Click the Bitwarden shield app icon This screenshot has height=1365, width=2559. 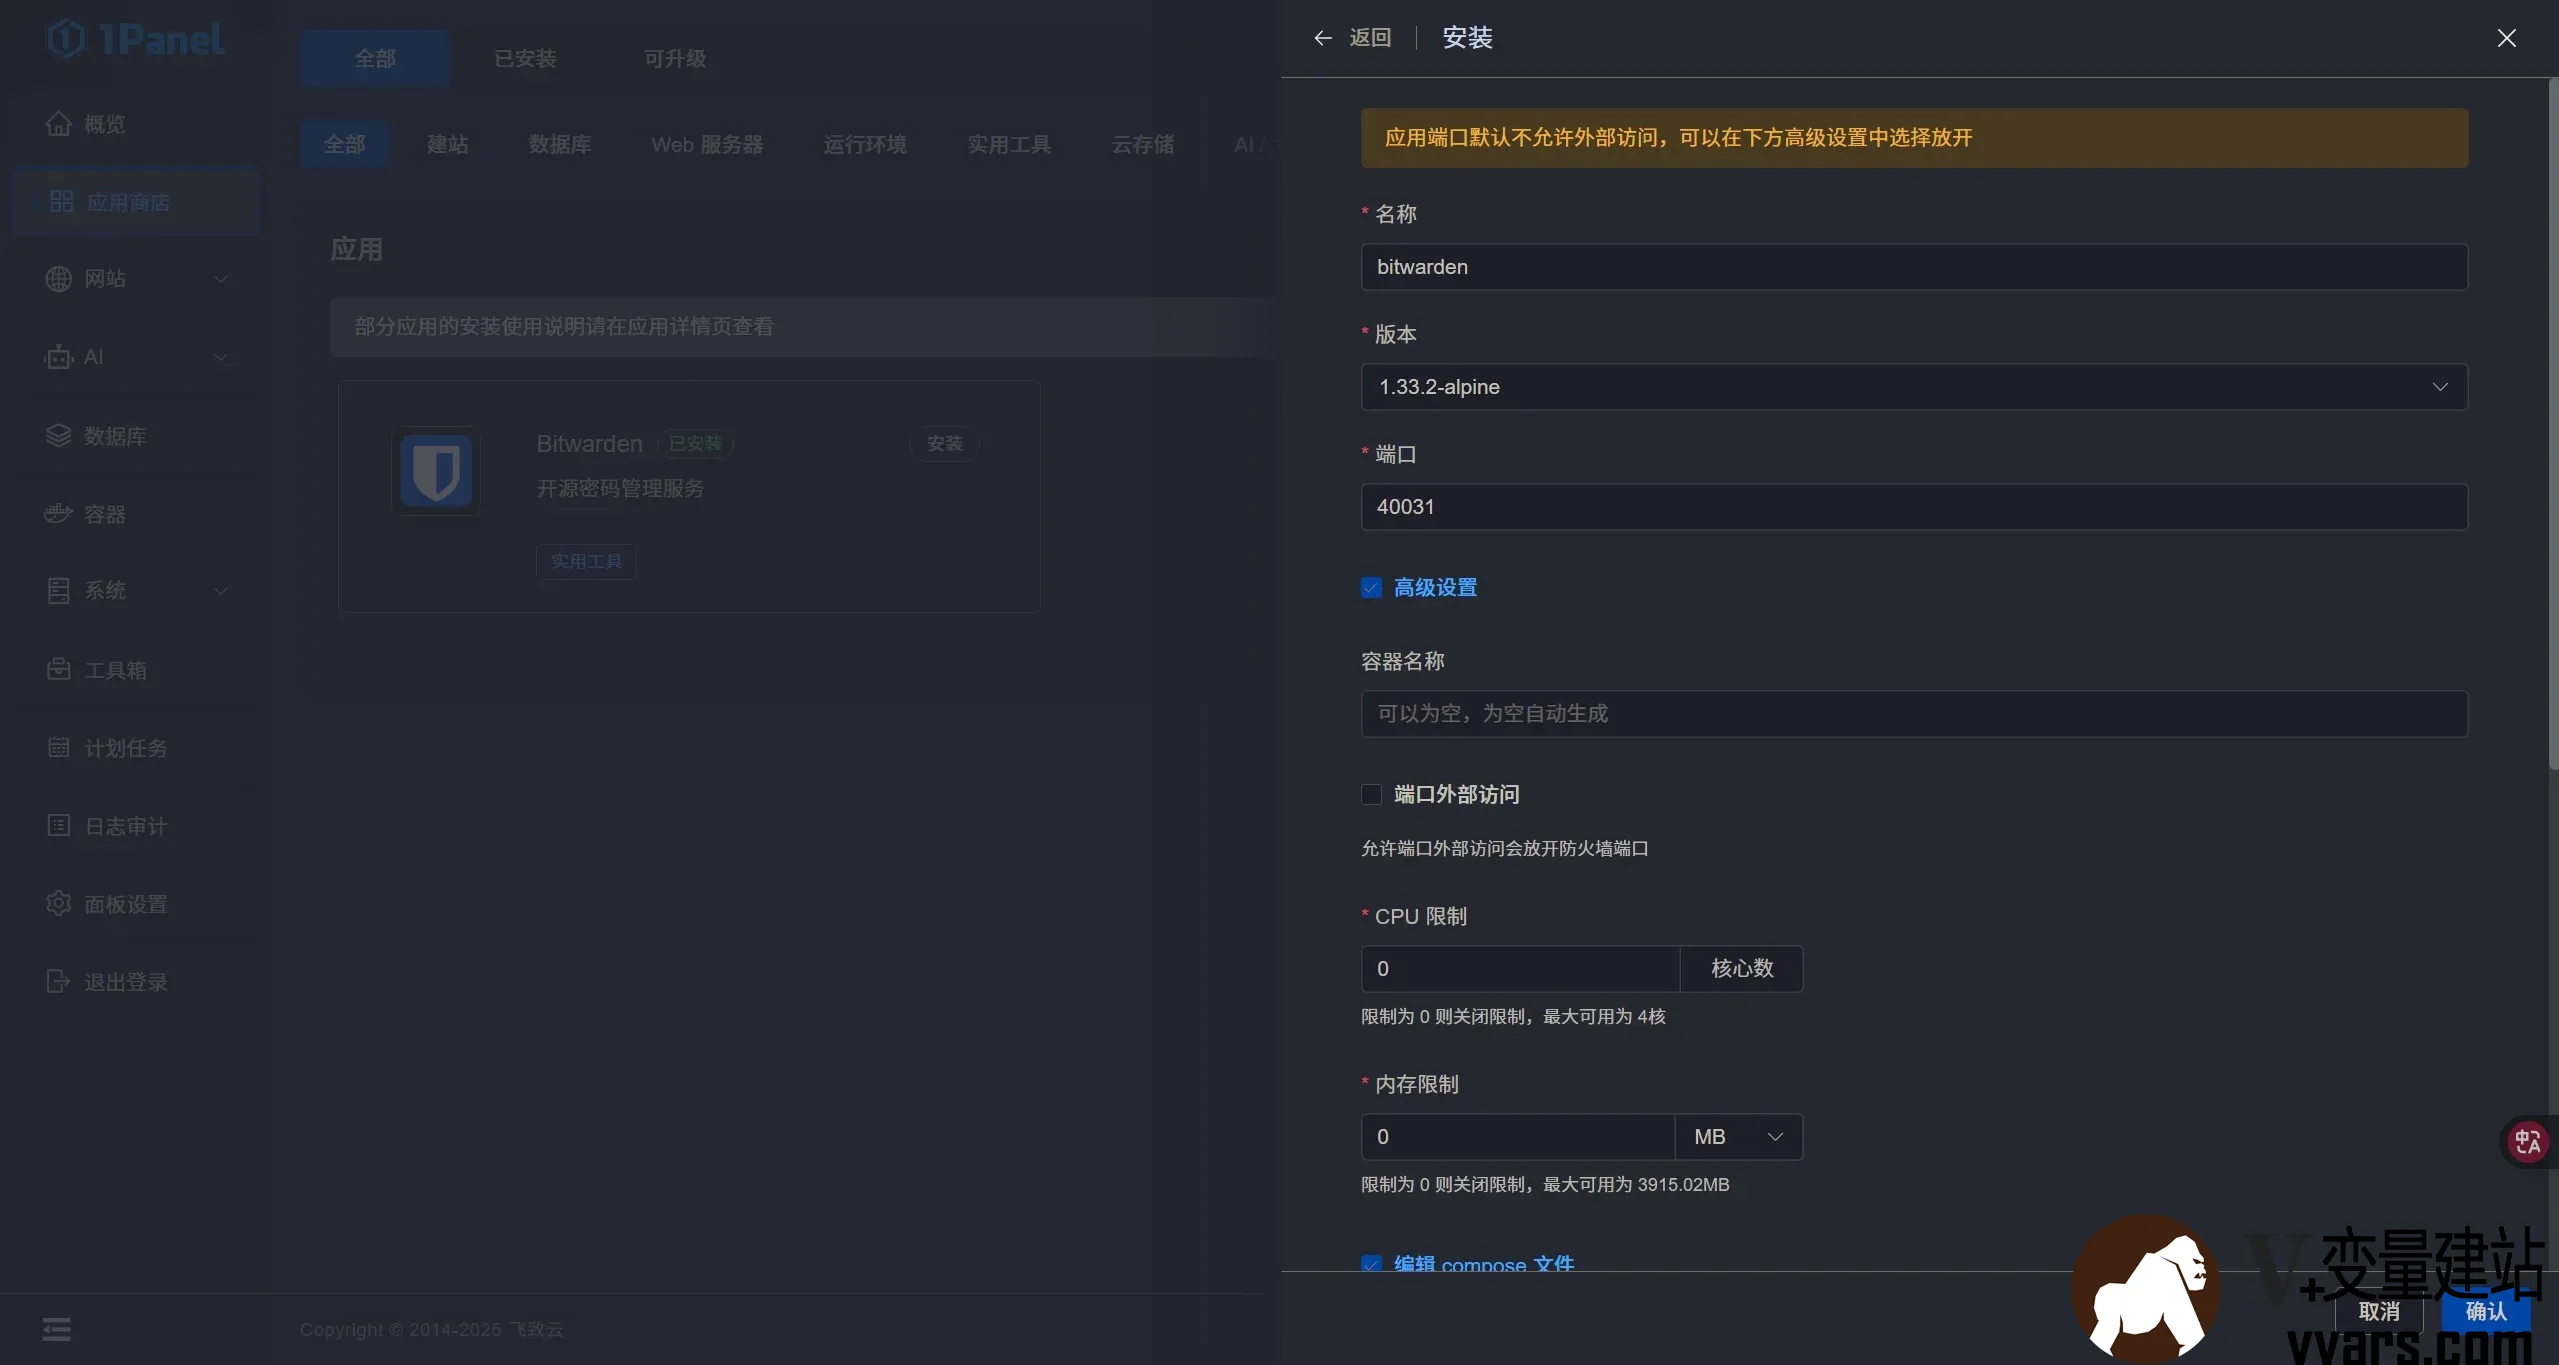tap(436, 471)
